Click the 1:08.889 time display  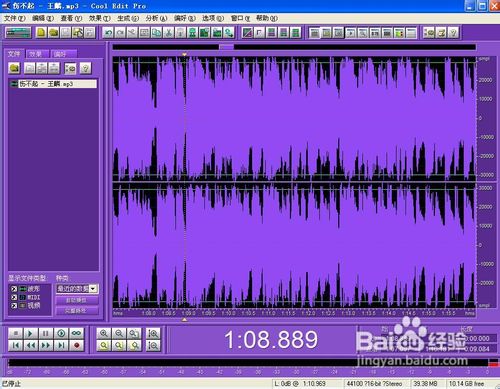270,340
